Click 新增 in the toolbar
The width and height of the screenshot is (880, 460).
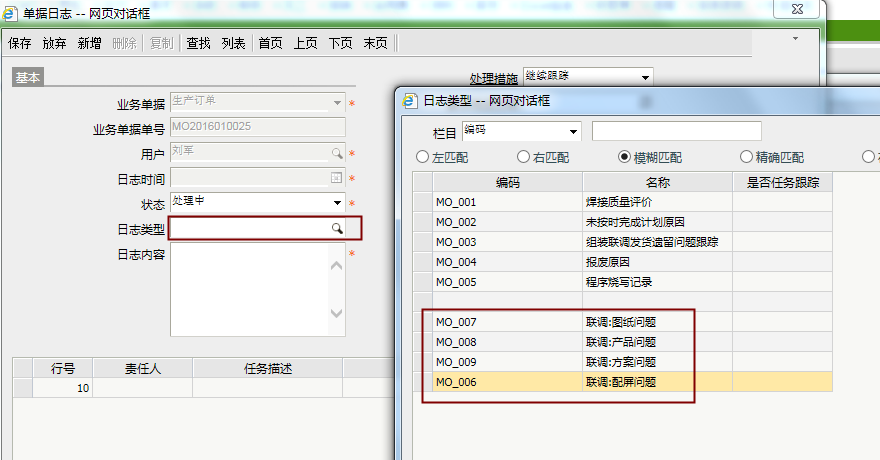point(90,43)
